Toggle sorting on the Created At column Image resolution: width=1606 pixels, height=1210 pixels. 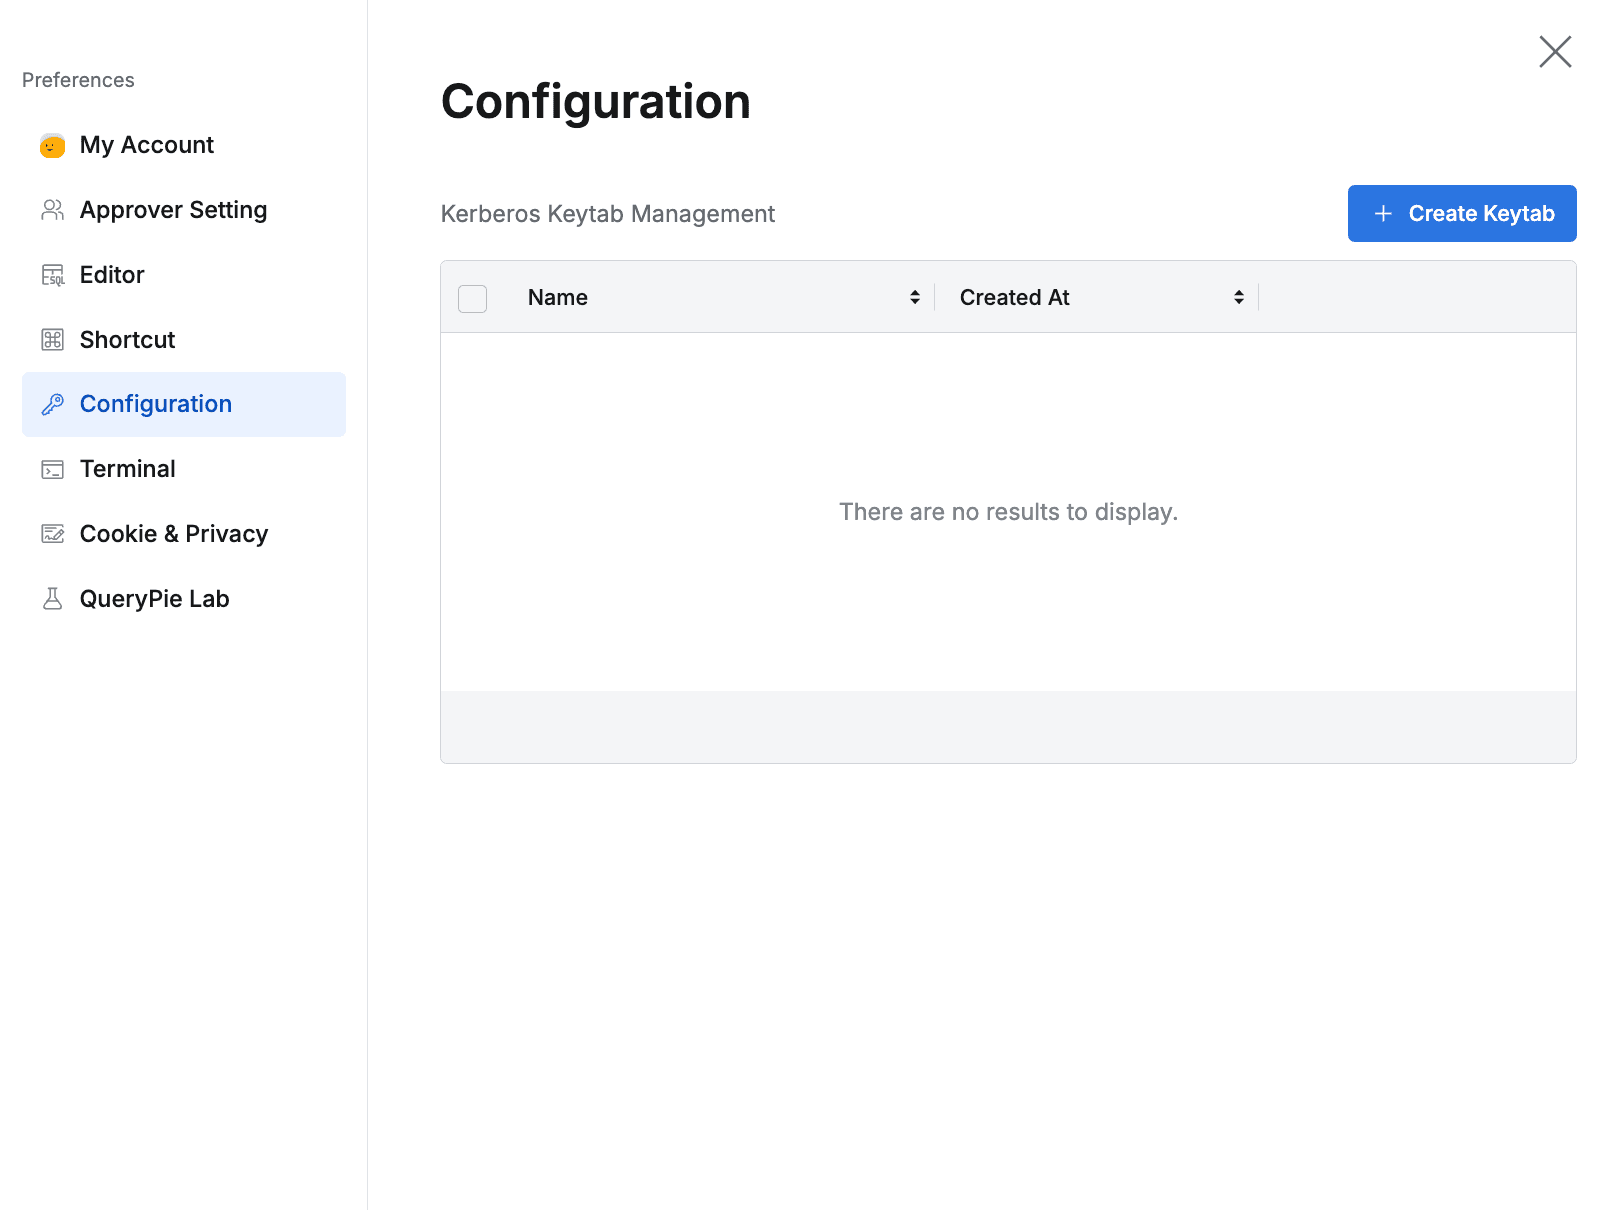click(x=1238, y=296)
